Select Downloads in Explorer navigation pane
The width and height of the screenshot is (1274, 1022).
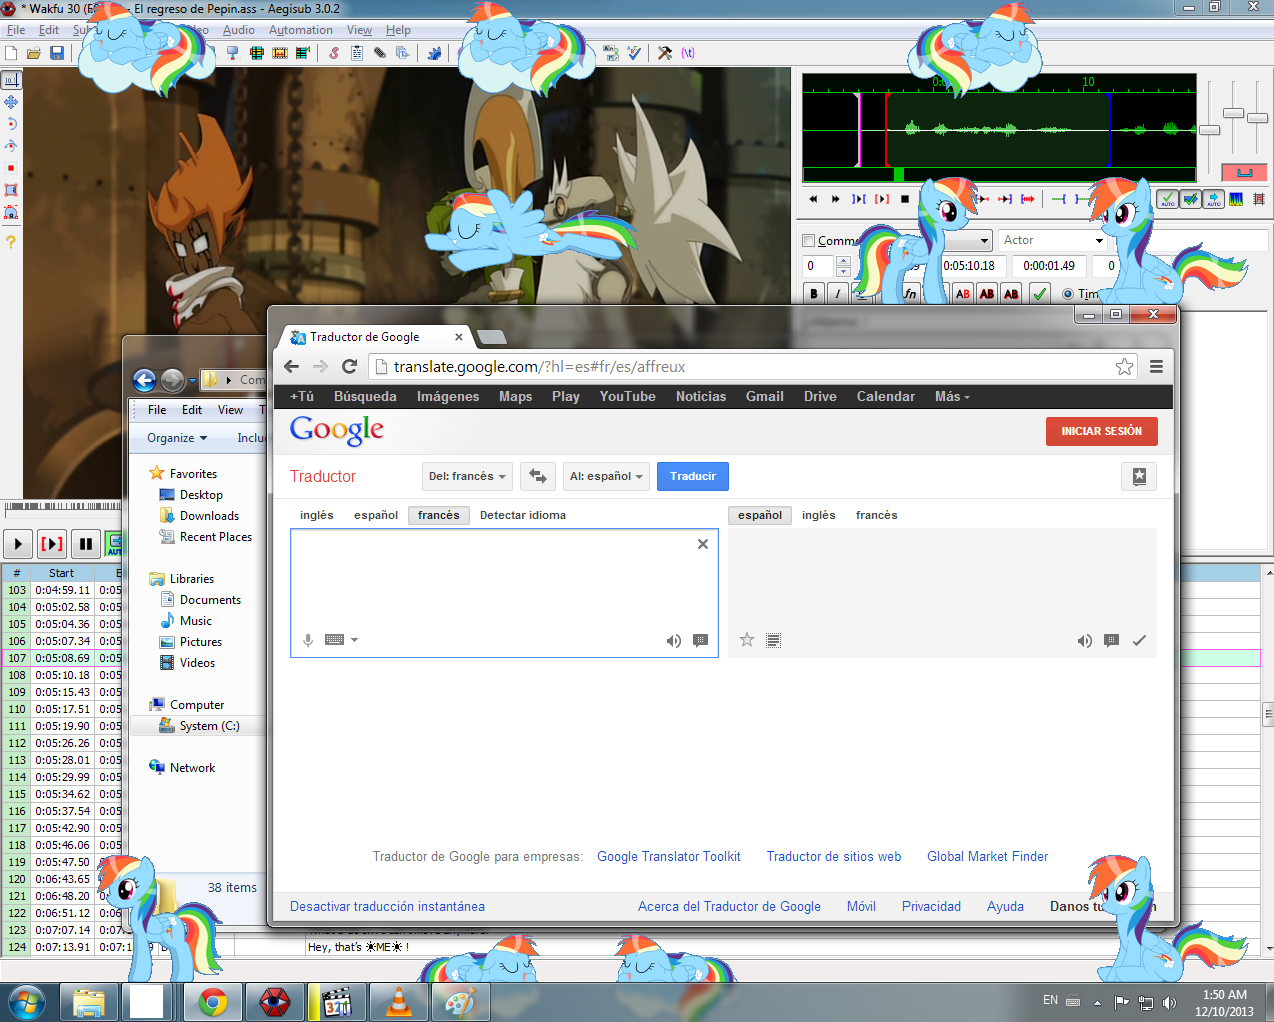[209, 516]
